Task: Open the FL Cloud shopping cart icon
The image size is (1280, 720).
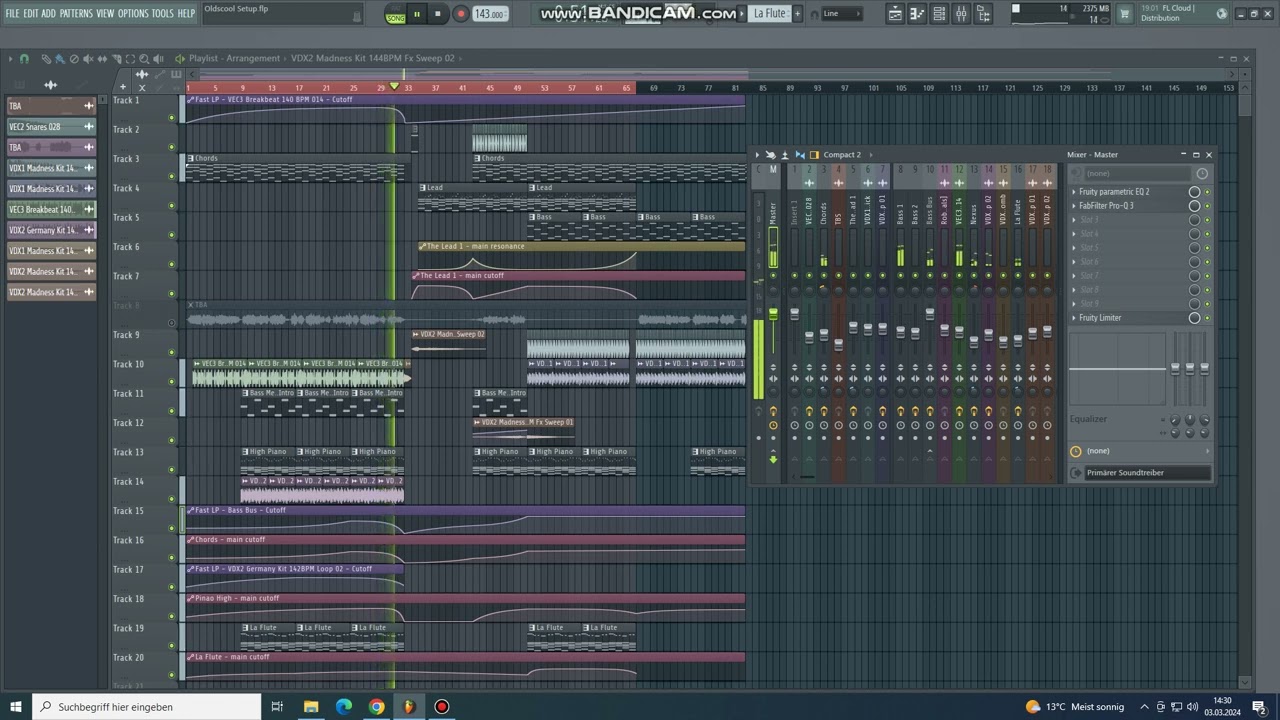Action: coord(1125,13)
